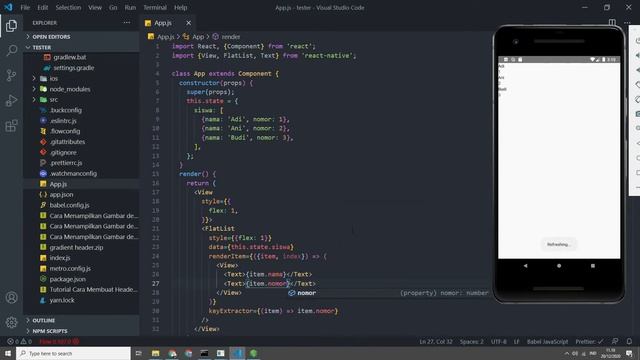Open the Search view in activity bar
This screenshot has width=640, height=360.
click(x=11, y=51)
